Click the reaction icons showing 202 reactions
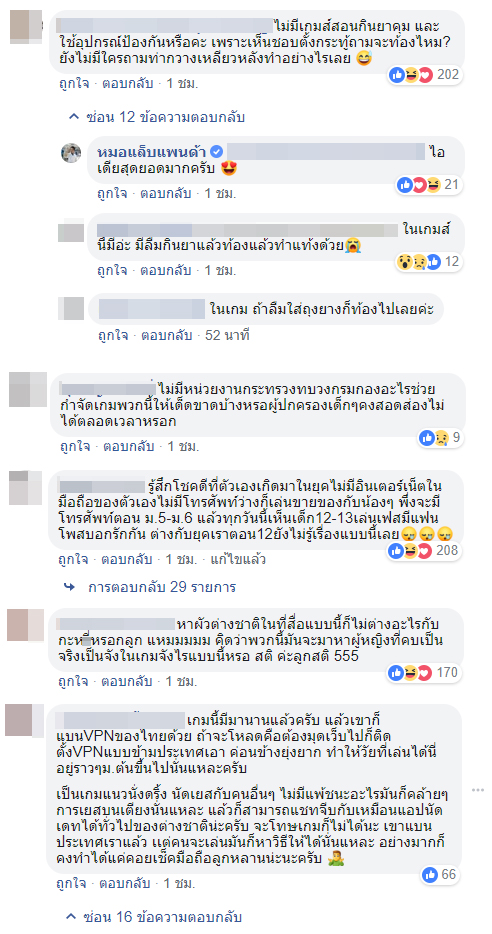Image resolution: width=492 pixels, height=934 pixels. click(x=424, y=74)
